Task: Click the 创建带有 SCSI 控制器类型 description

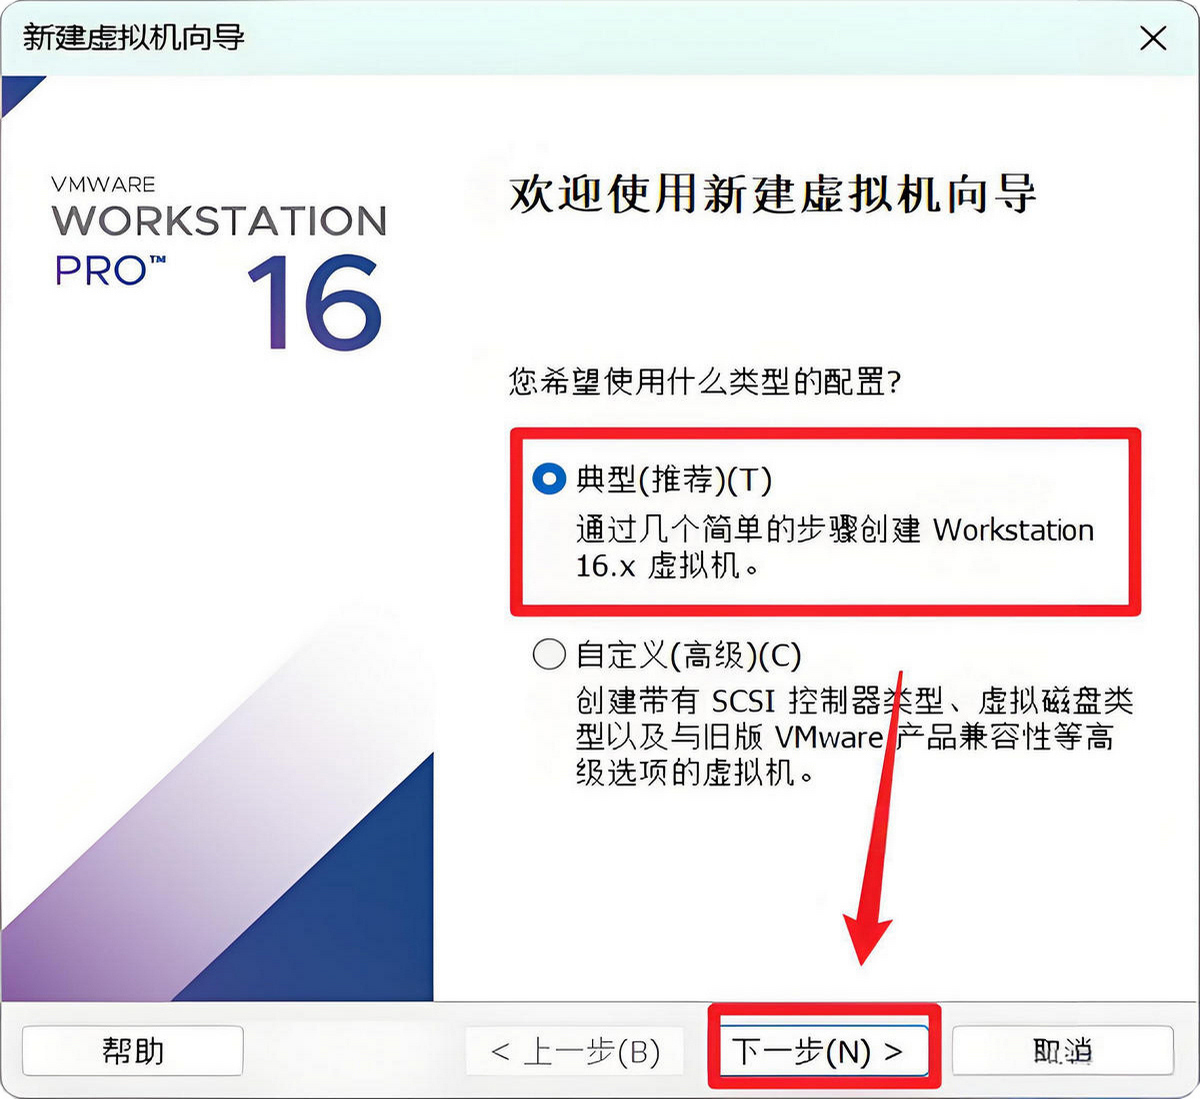Action: (854, 737)
